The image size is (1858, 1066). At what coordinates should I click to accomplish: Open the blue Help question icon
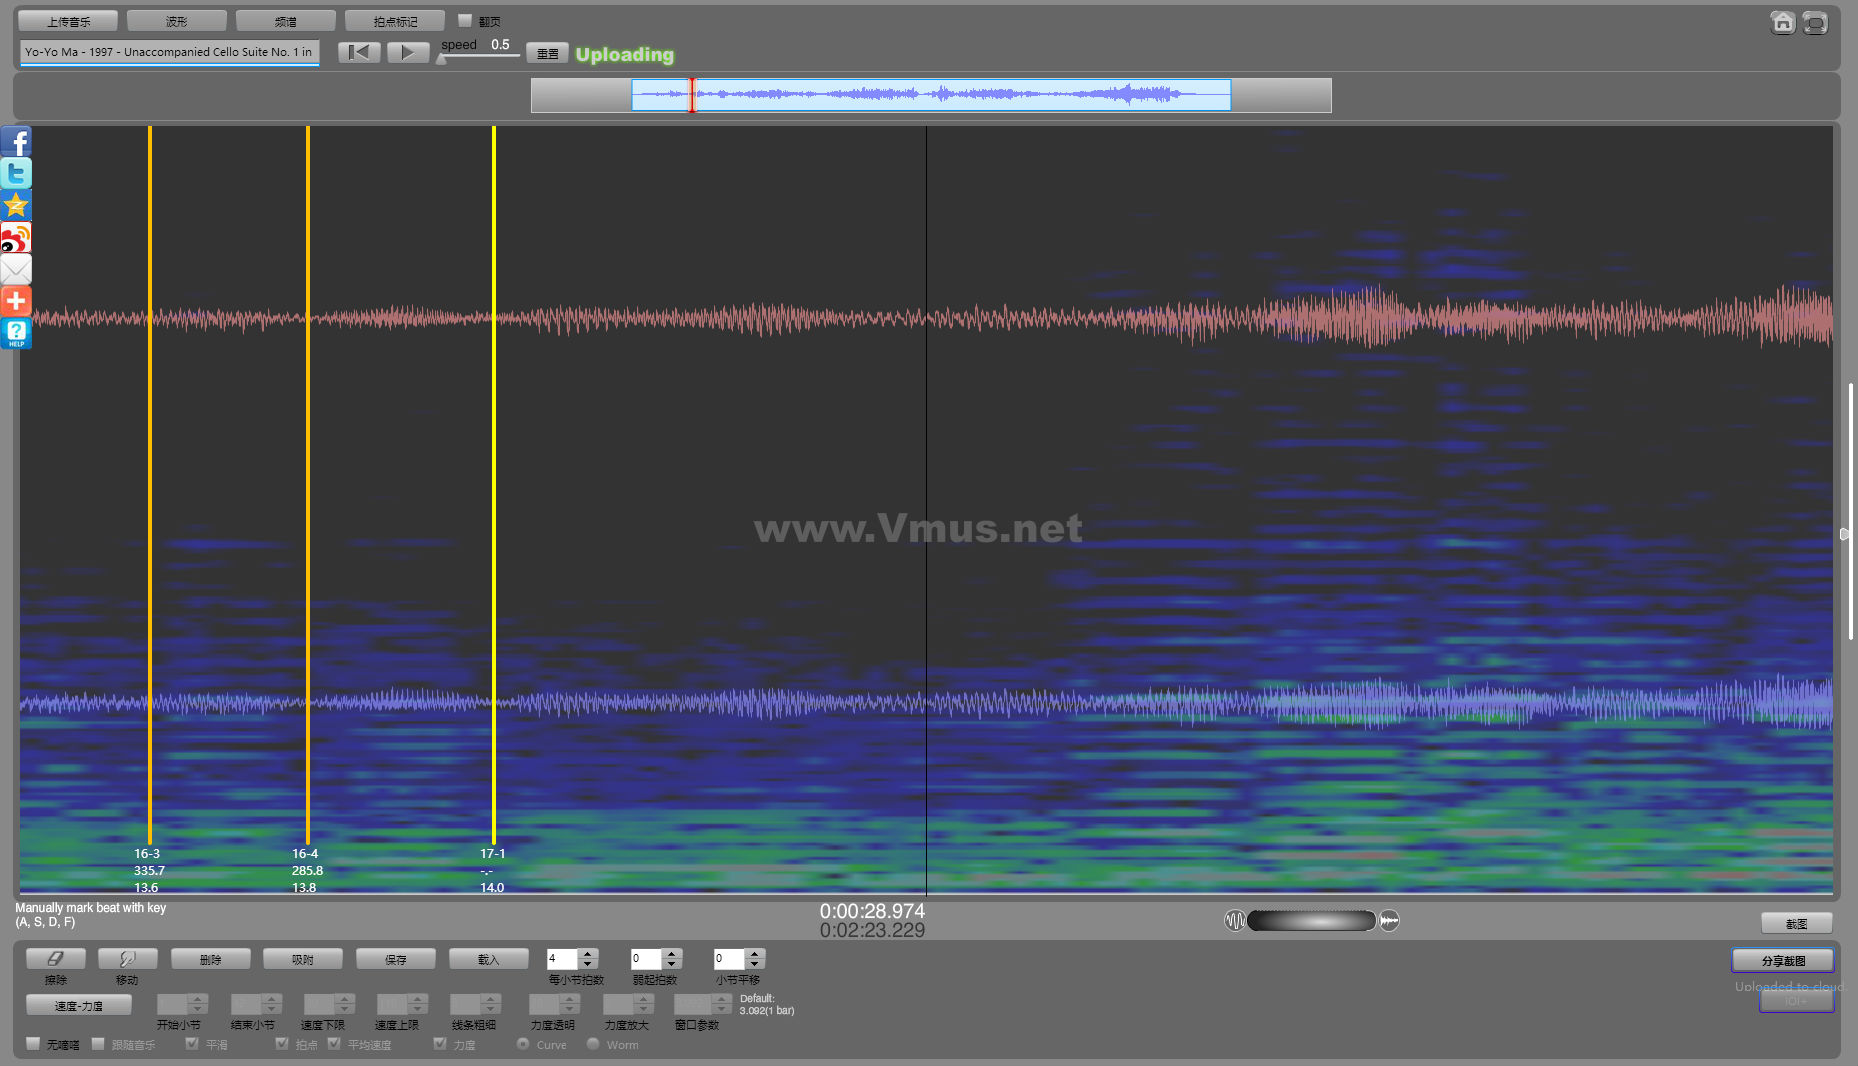coord(16,333)
